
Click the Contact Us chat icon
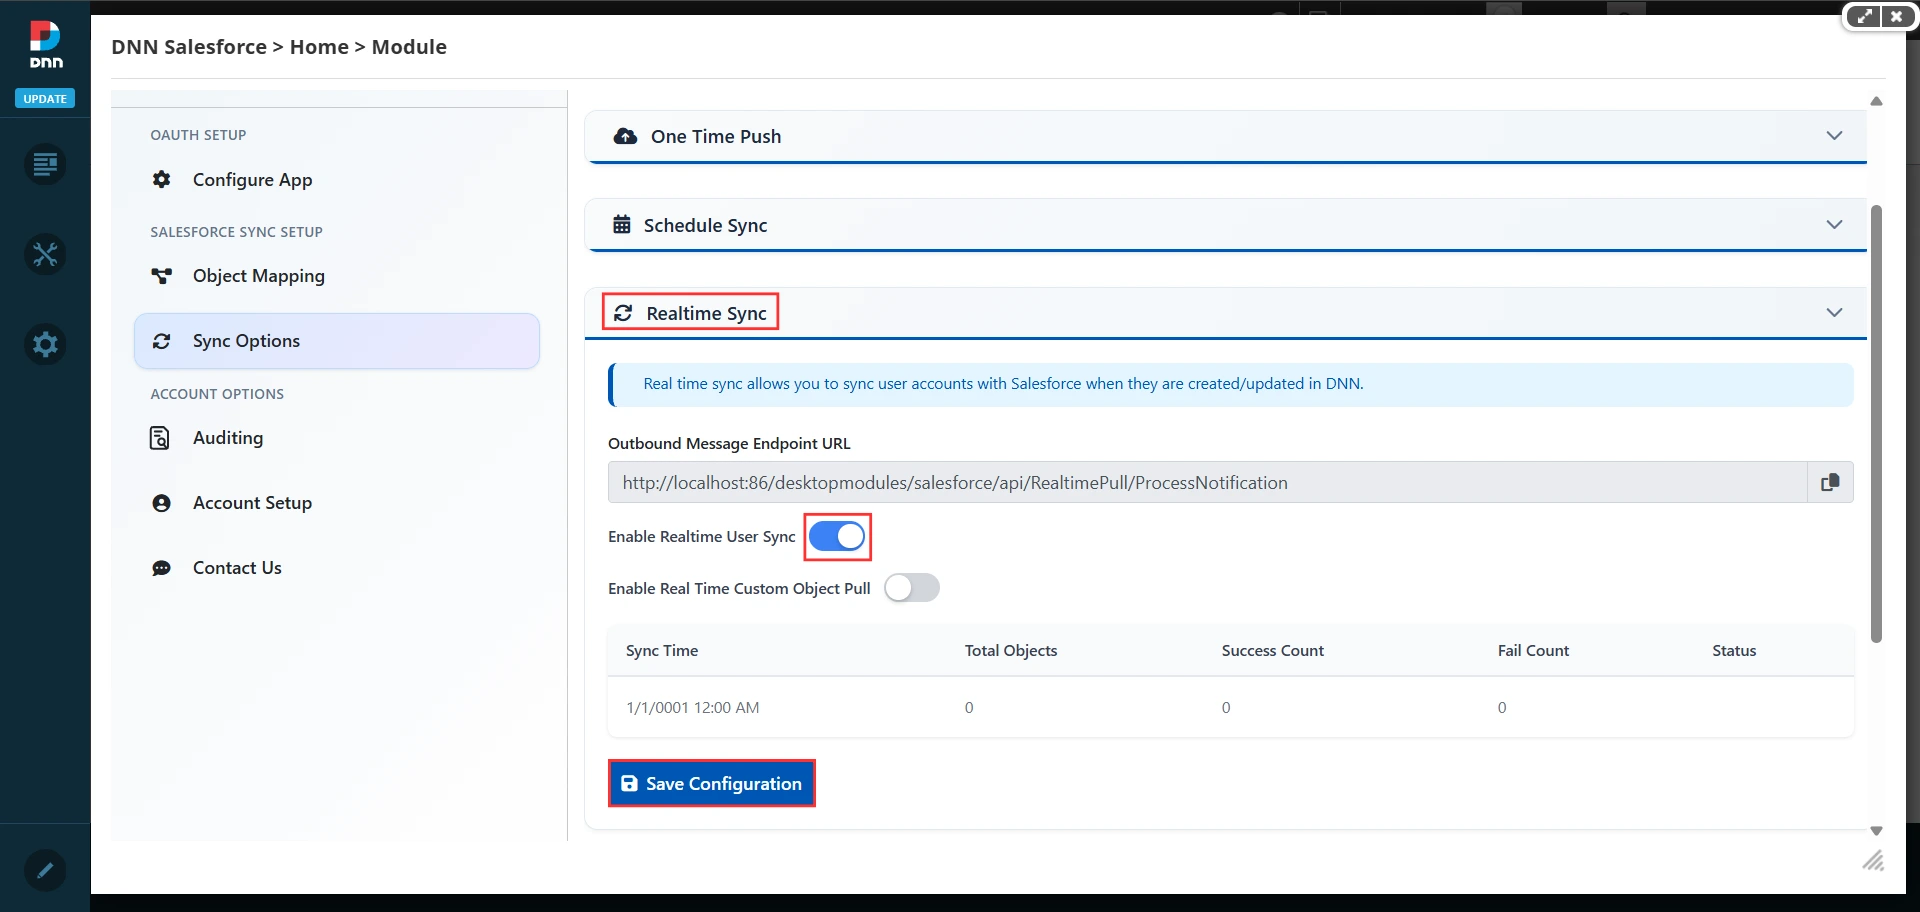coord(161,568)
